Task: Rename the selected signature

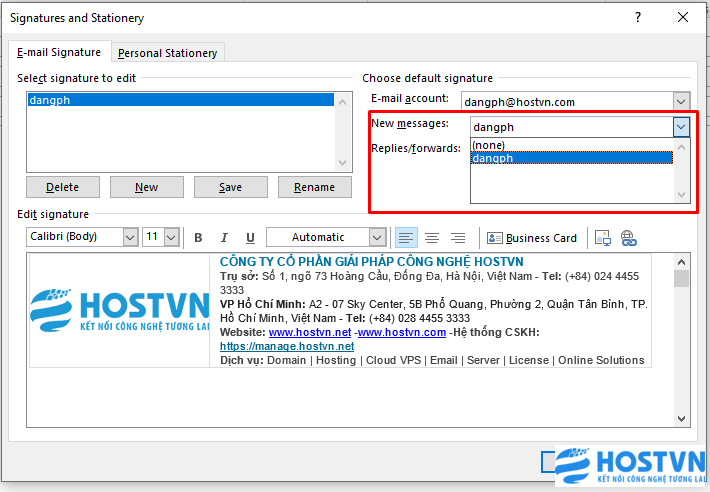Action: (x=315, y=187)
